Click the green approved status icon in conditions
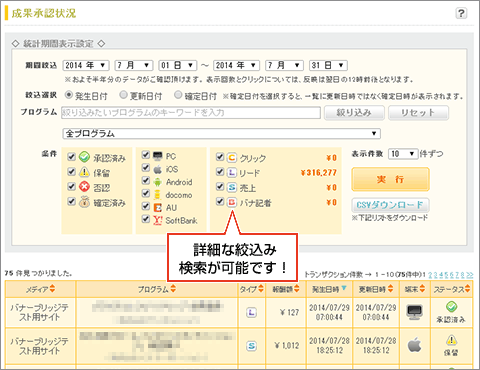480x370 pixels. tap(85, 157)
